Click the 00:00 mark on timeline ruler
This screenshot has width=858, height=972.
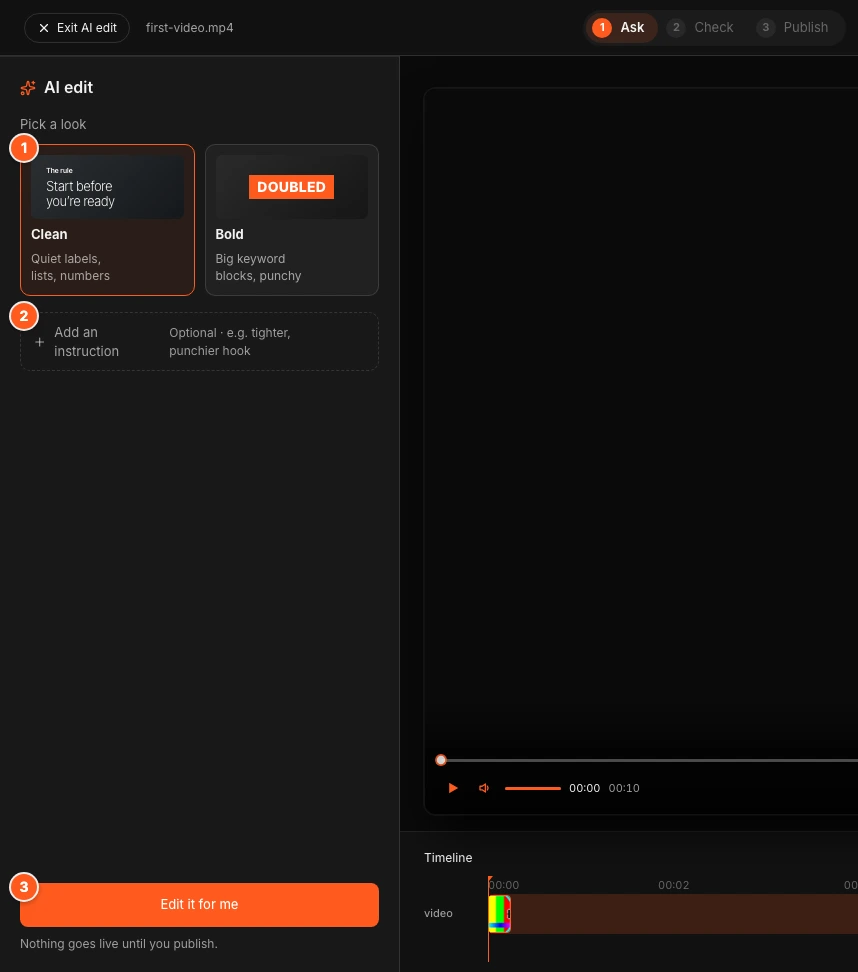[503, 885]
